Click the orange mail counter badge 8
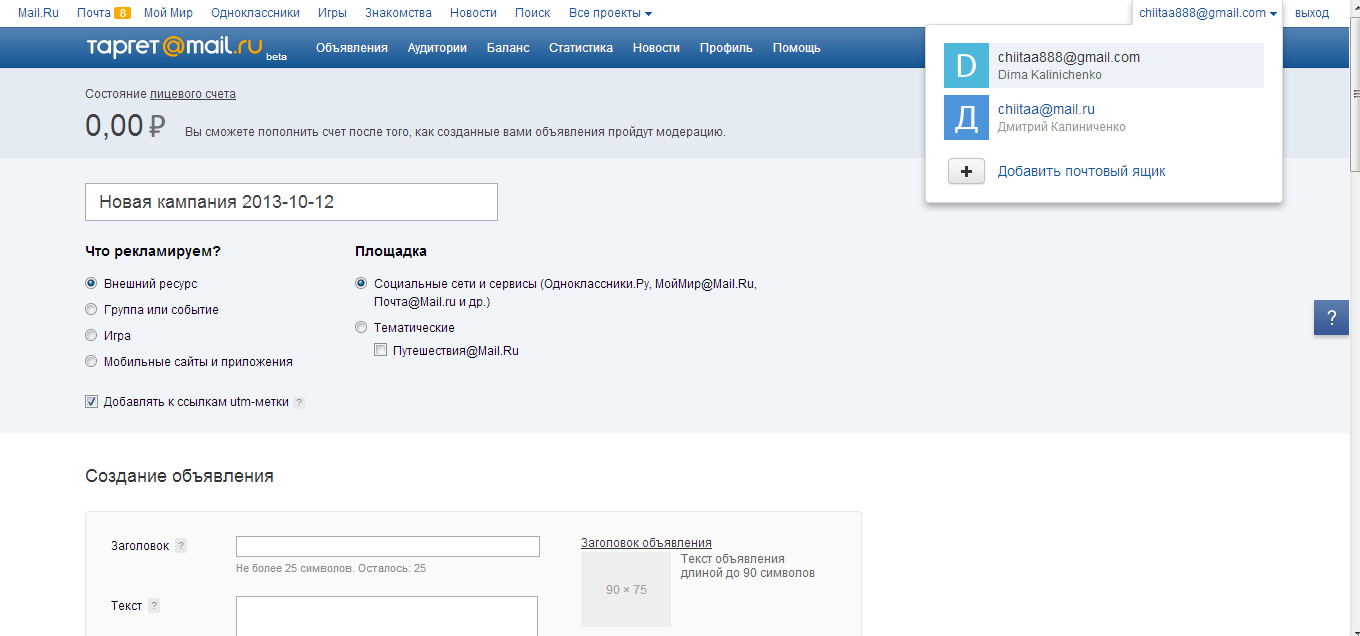The height and width of the screenshot is (636, 1360). pyautogui.click(x=122, y=13)
